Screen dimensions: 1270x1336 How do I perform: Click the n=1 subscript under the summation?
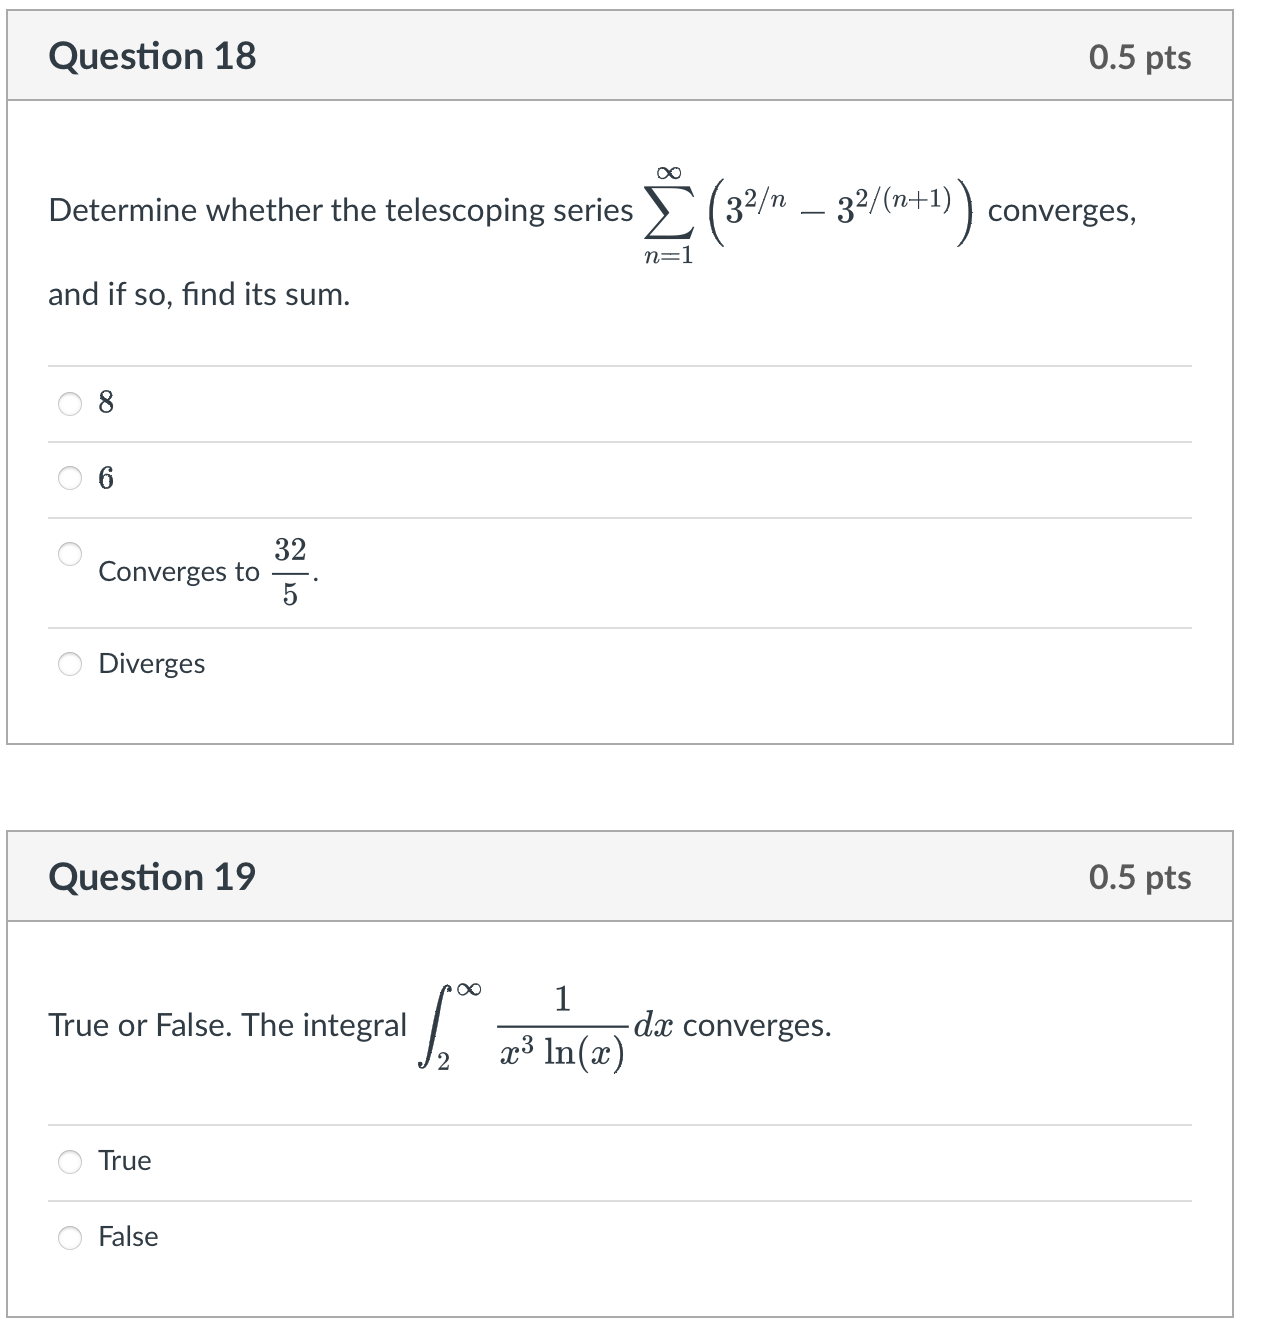(670, 253)
